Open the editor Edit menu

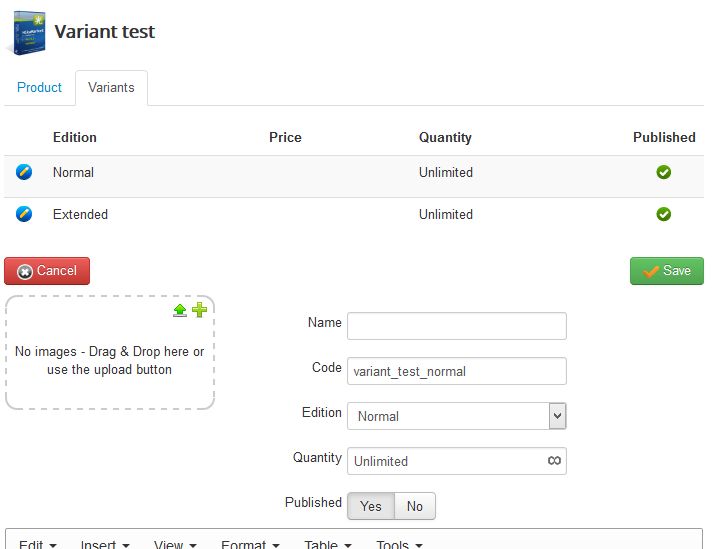tap(38, 544)
